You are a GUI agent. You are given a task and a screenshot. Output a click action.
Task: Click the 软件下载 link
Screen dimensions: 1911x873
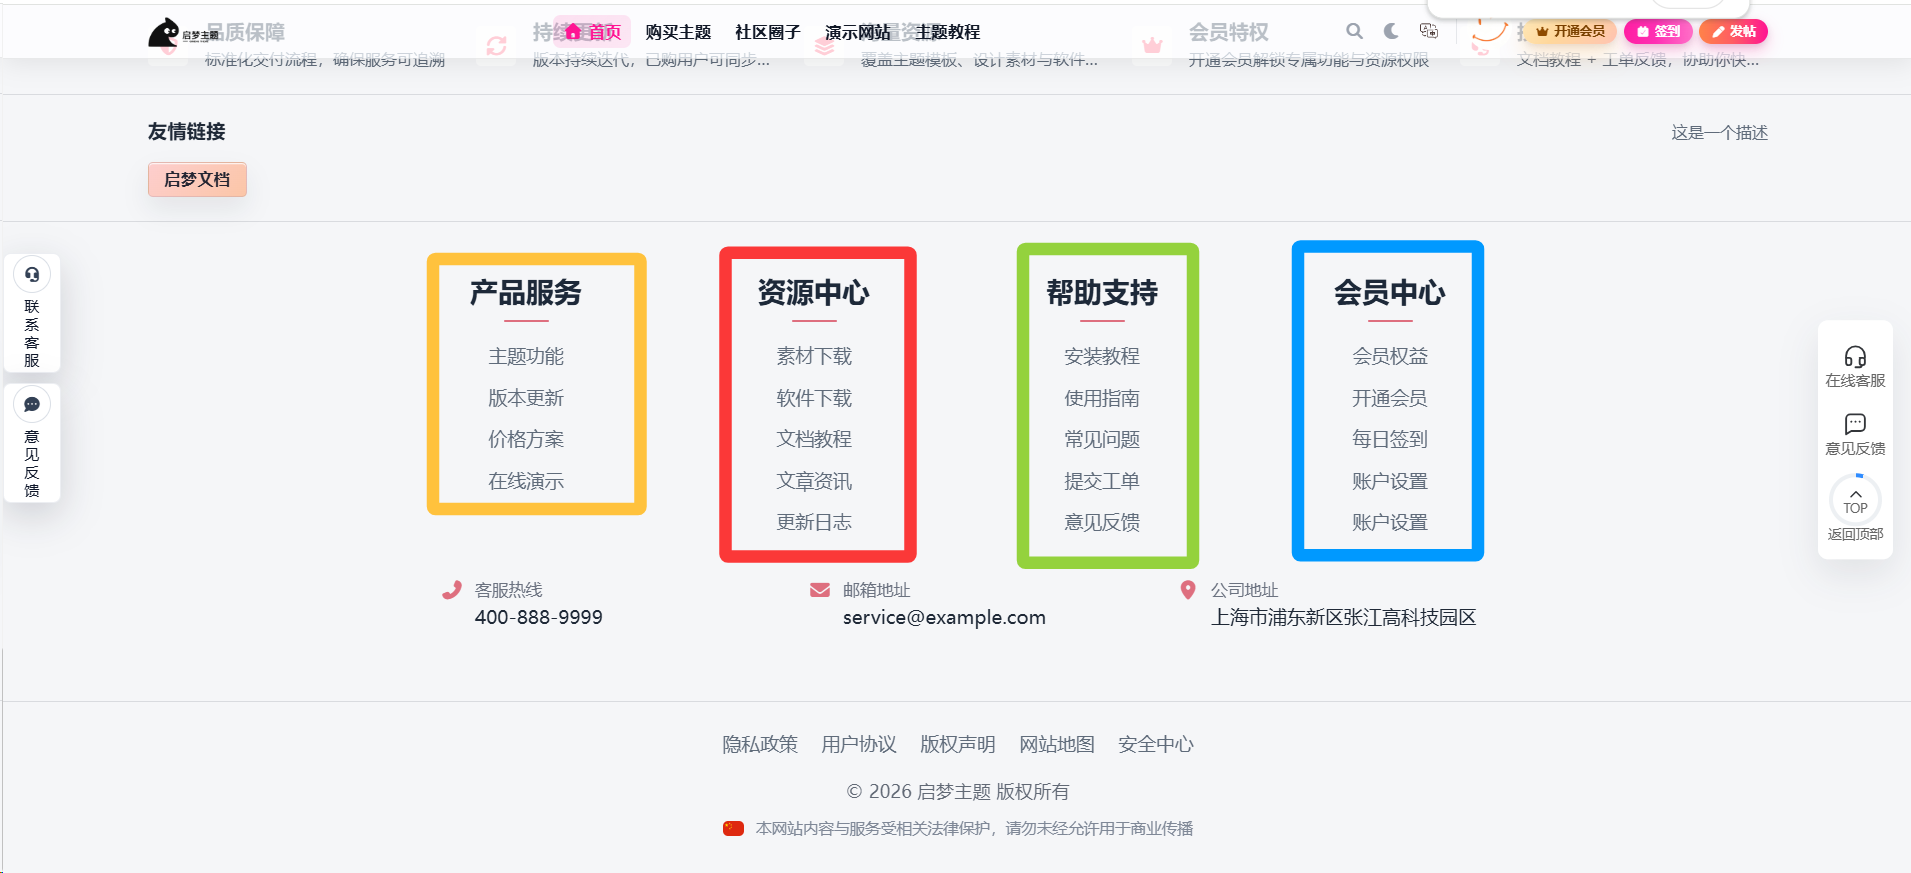(x=814, y=398)
